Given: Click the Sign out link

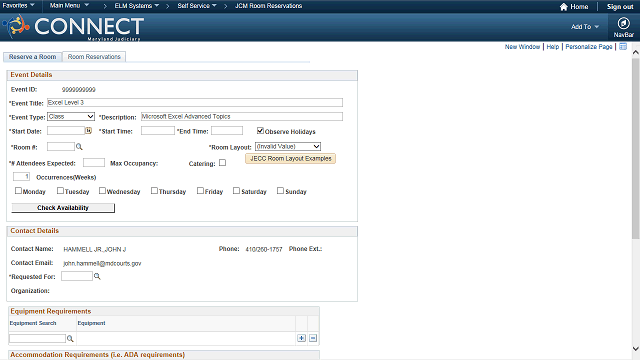Looking at the screenshot, I should 620,7.
